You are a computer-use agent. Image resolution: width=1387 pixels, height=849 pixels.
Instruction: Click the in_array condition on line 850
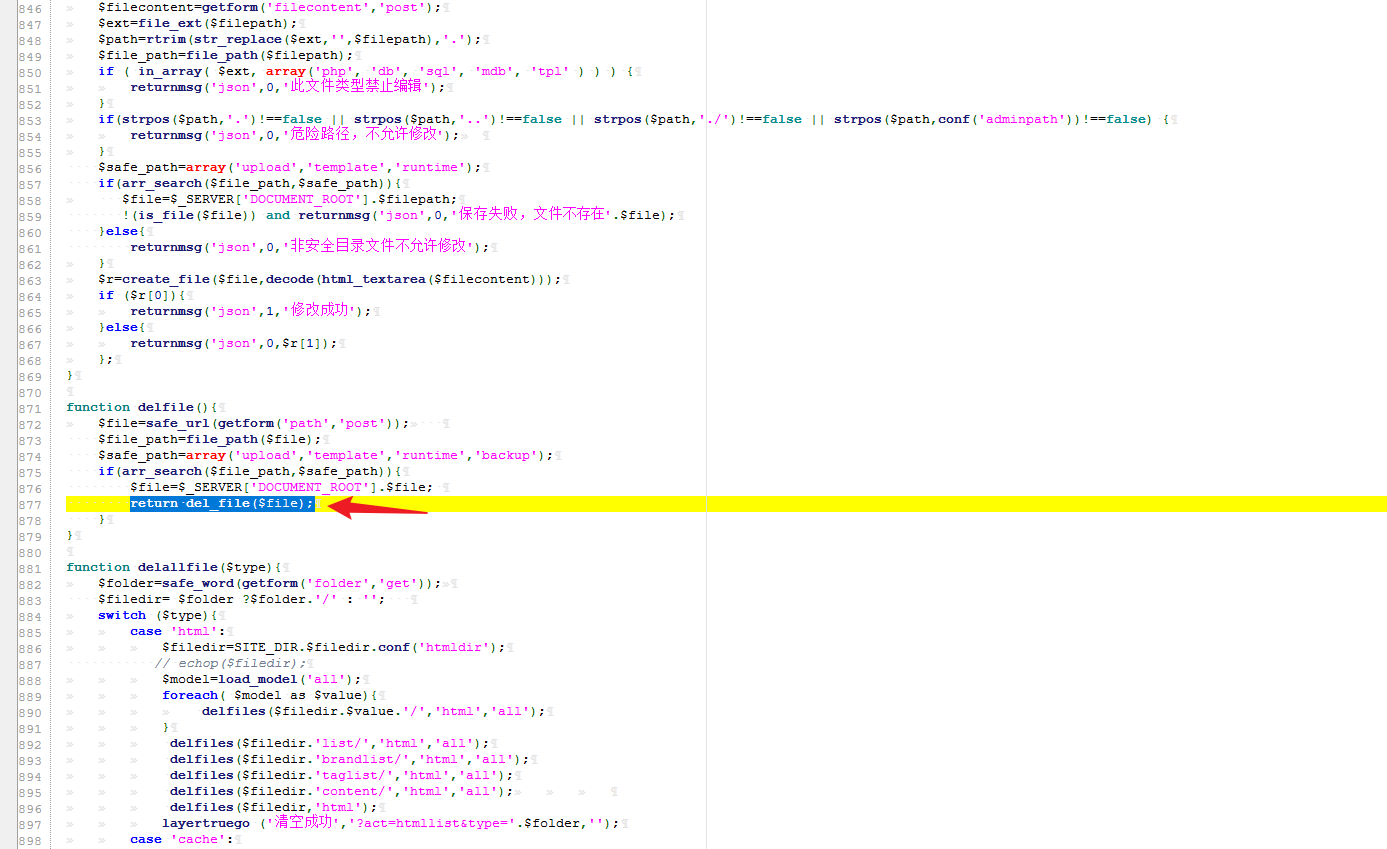click(x=170, y=71)
